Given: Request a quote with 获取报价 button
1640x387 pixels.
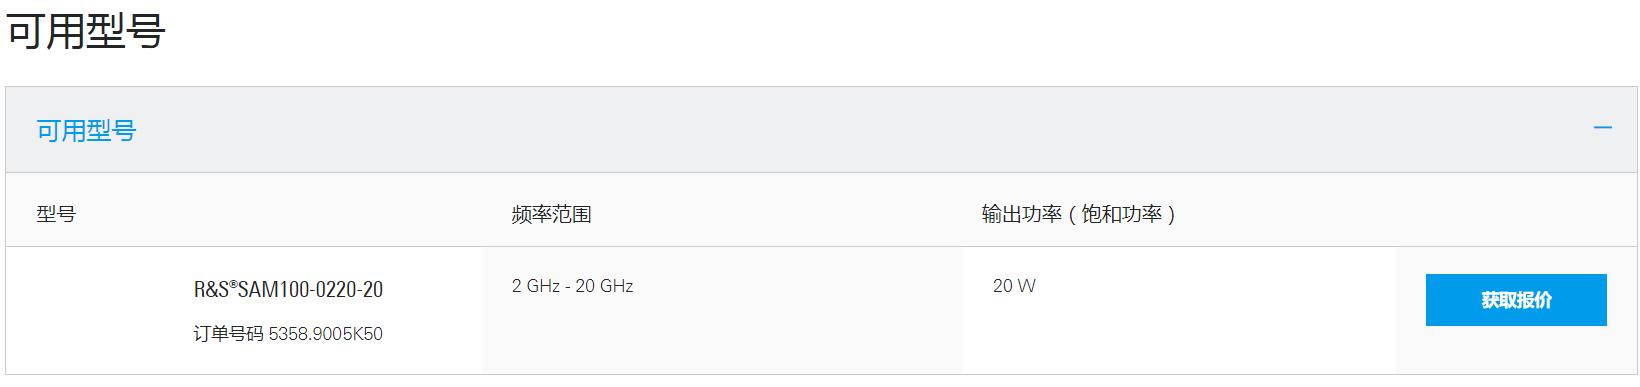Looking at the screenshot, I should click(x=1516, y=300).
